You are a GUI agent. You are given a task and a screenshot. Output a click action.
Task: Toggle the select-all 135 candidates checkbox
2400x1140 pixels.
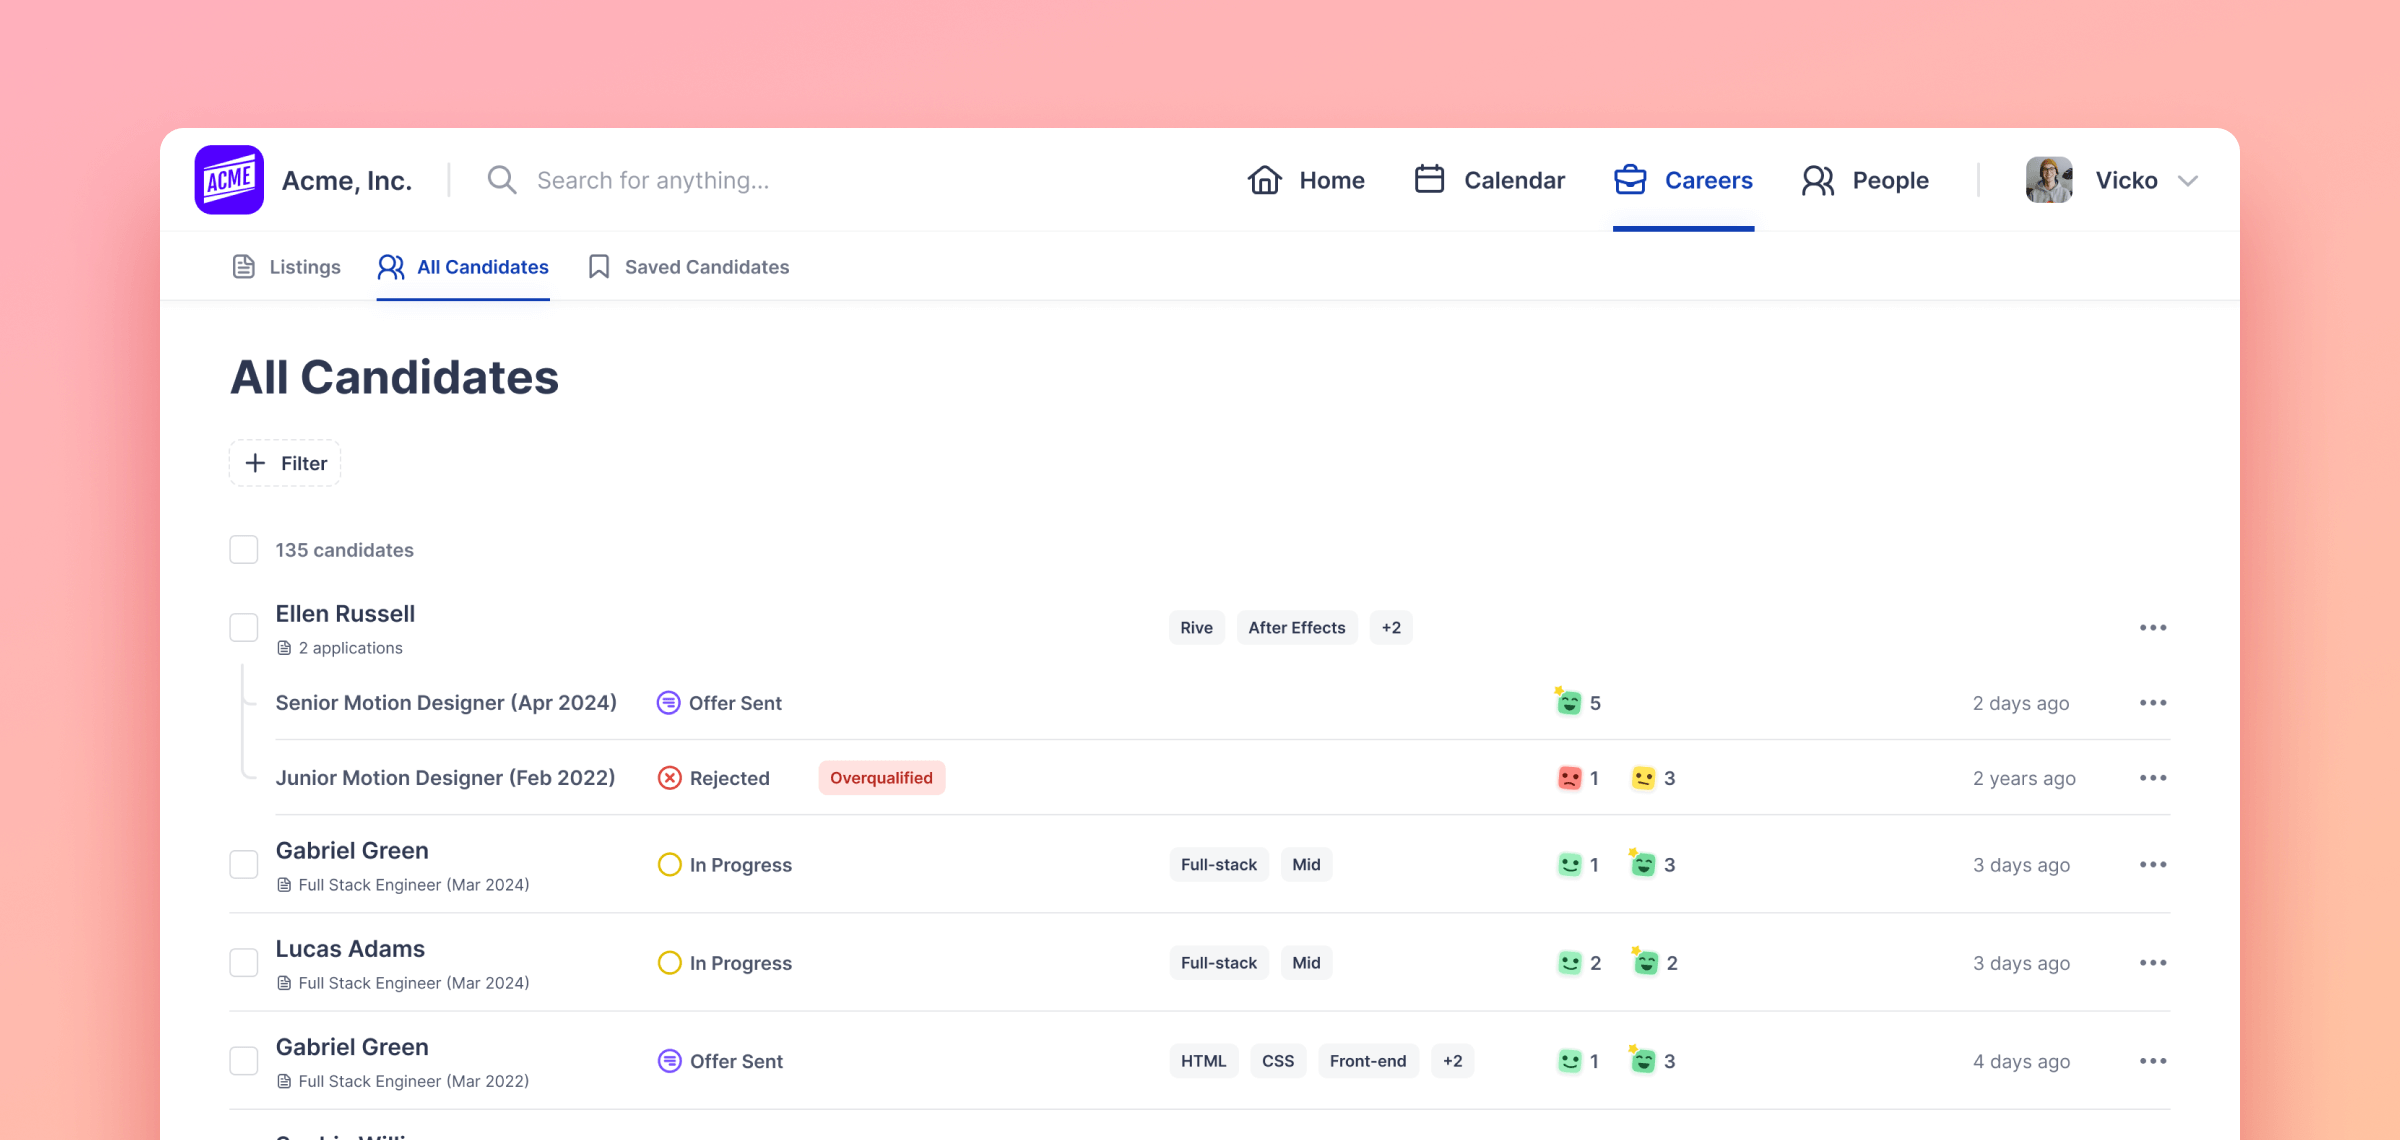tap(244, 549)
